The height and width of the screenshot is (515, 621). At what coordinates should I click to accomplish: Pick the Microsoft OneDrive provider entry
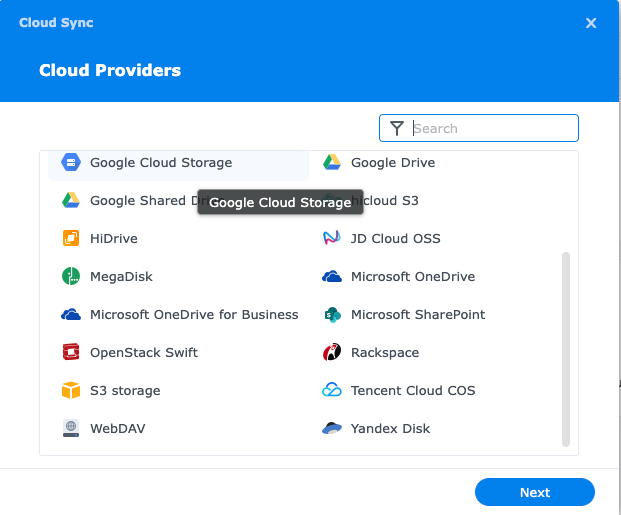[412, 277]
